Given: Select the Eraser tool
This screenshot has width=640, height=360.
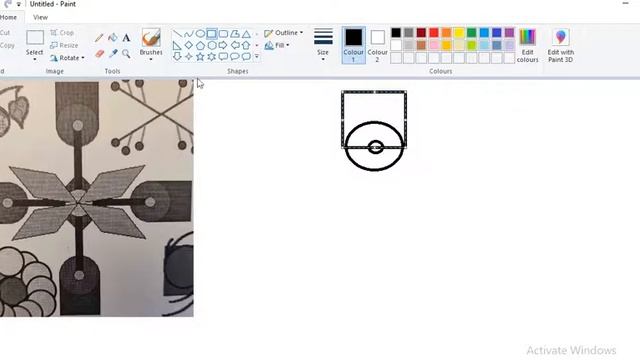Looking at the screenshot, I should pos(99,53).
